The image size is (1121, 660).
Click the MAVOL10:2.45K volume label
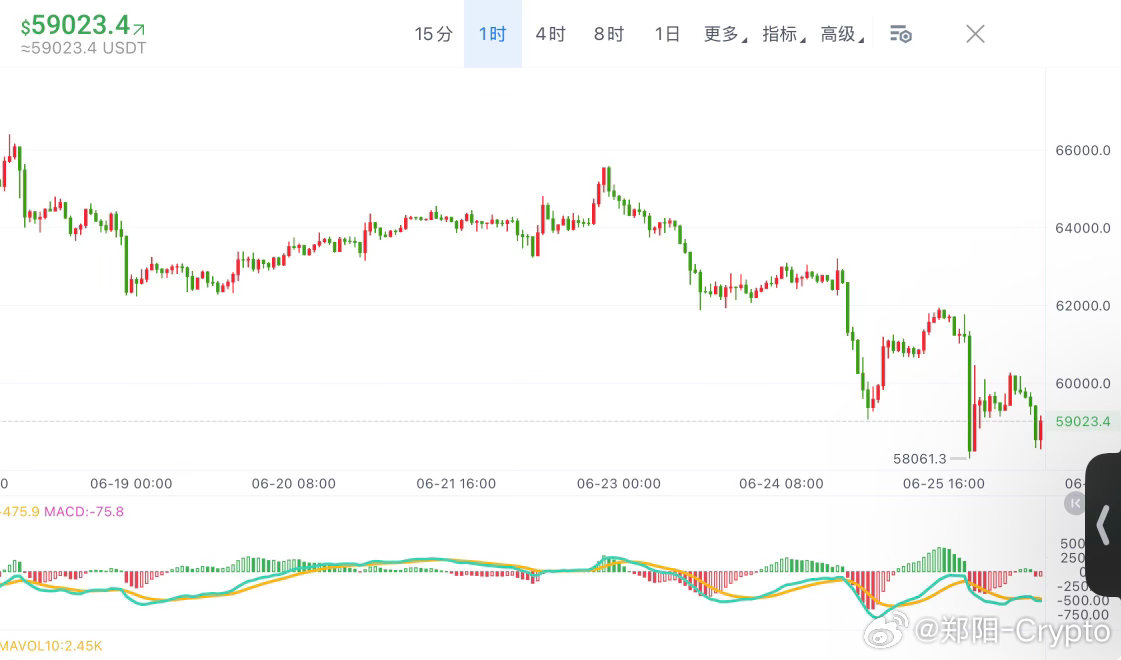51,646
